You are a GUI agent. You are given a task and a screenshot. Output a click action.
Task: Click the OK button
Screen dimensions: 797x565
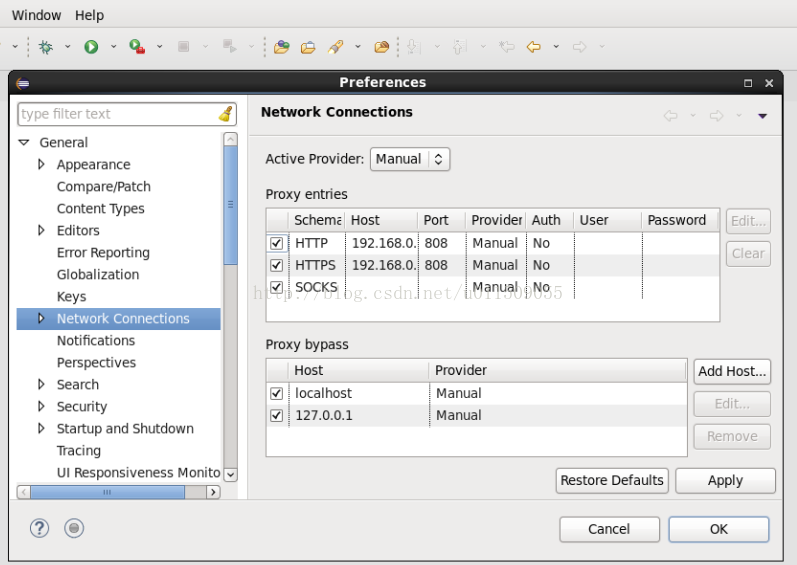pyautogui.click(x=719, y=529)
